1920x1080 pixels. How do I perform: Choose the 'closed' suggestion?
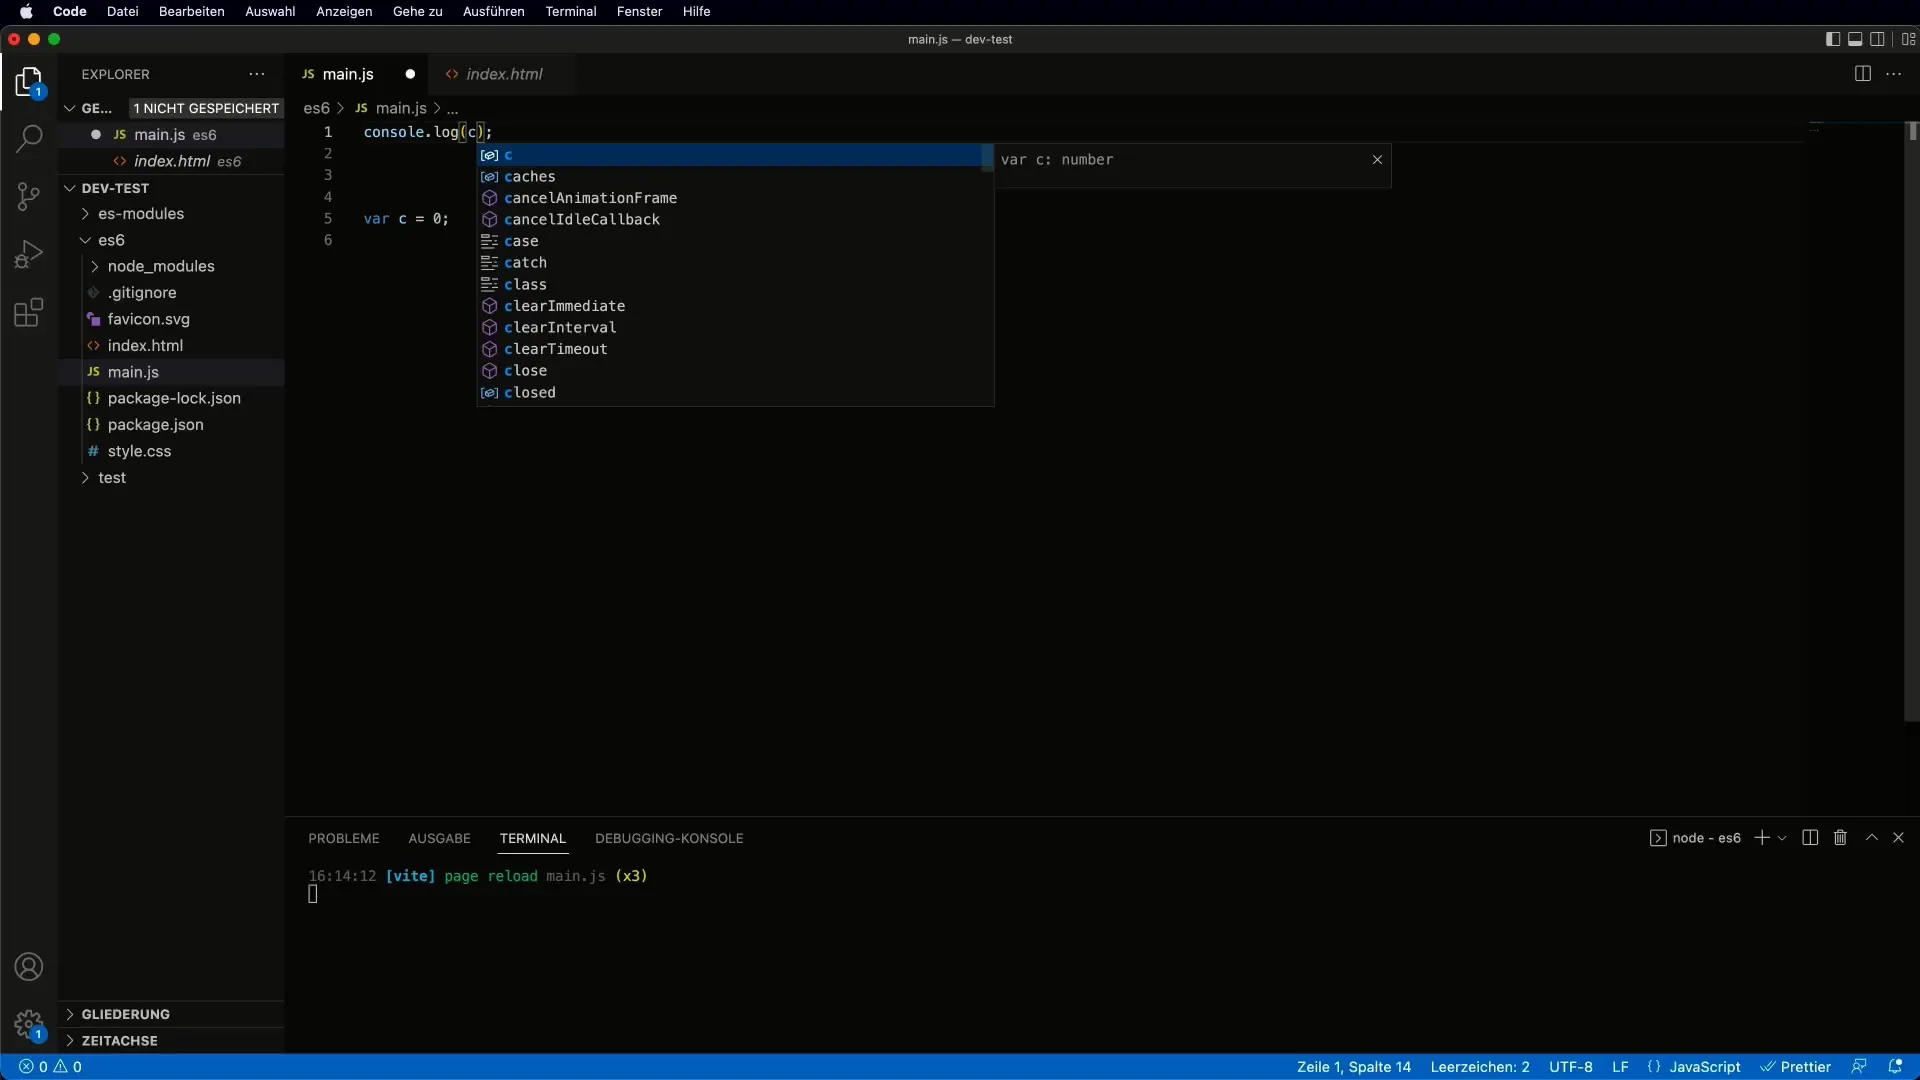[735, 393]
